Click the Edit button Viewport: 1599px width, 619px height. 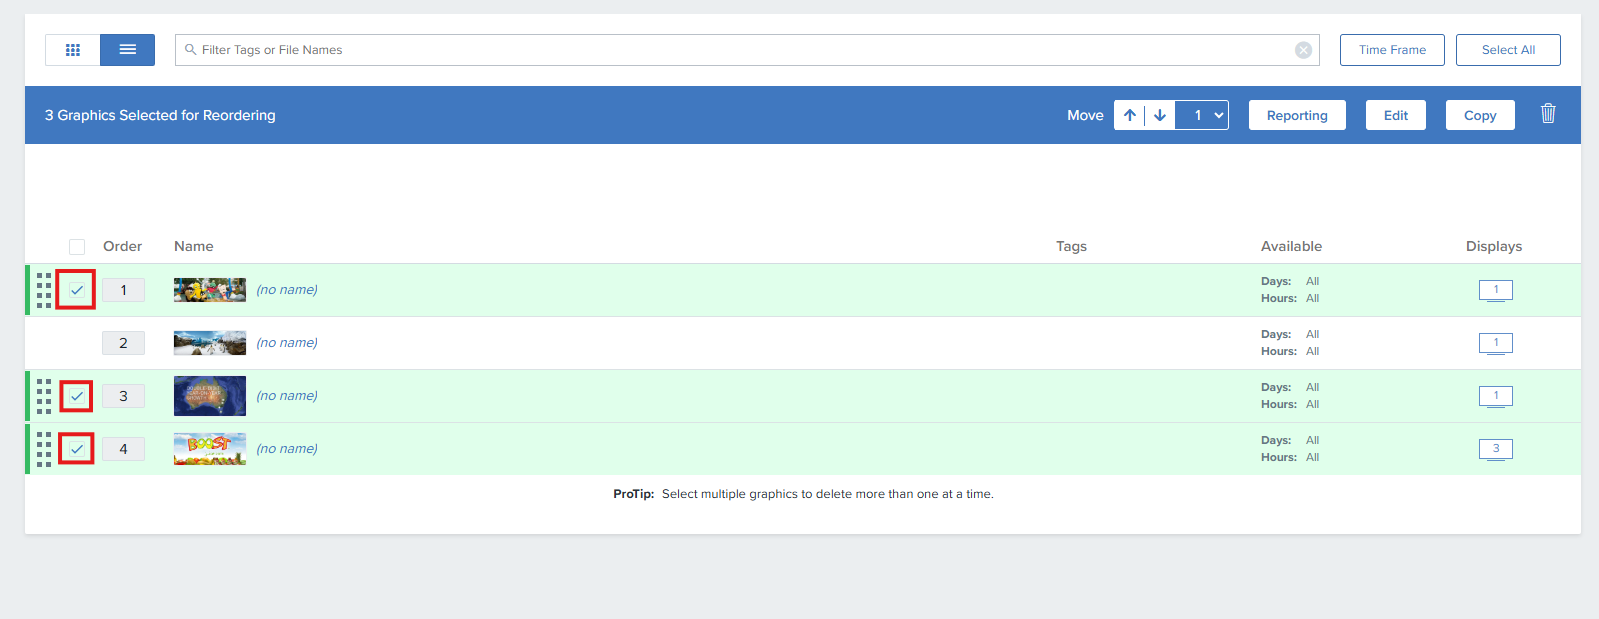tap(1395, 116)
